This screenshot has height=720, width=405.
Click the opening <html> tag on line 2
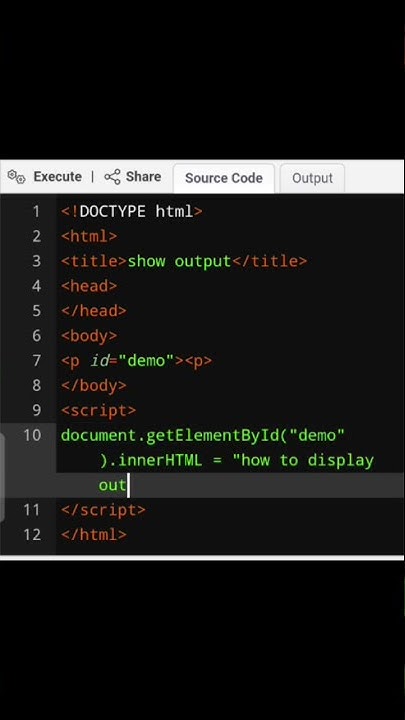[89, 236]
